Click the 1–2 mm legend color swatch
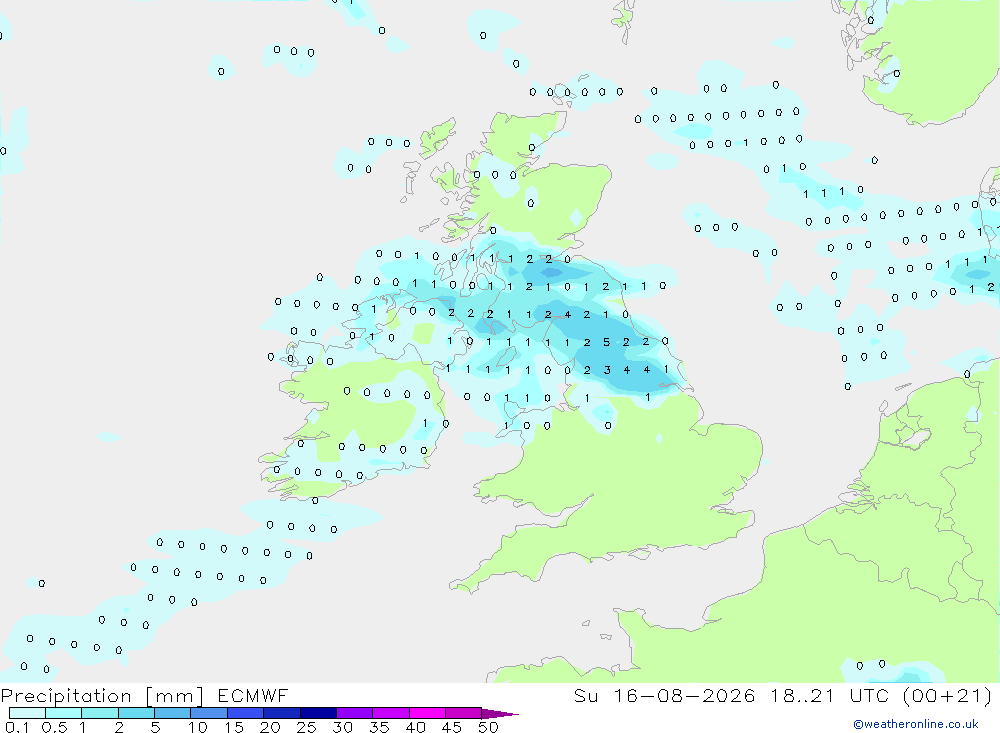Viewport: 1000px width, 733px height. click(x=99, y=713)
